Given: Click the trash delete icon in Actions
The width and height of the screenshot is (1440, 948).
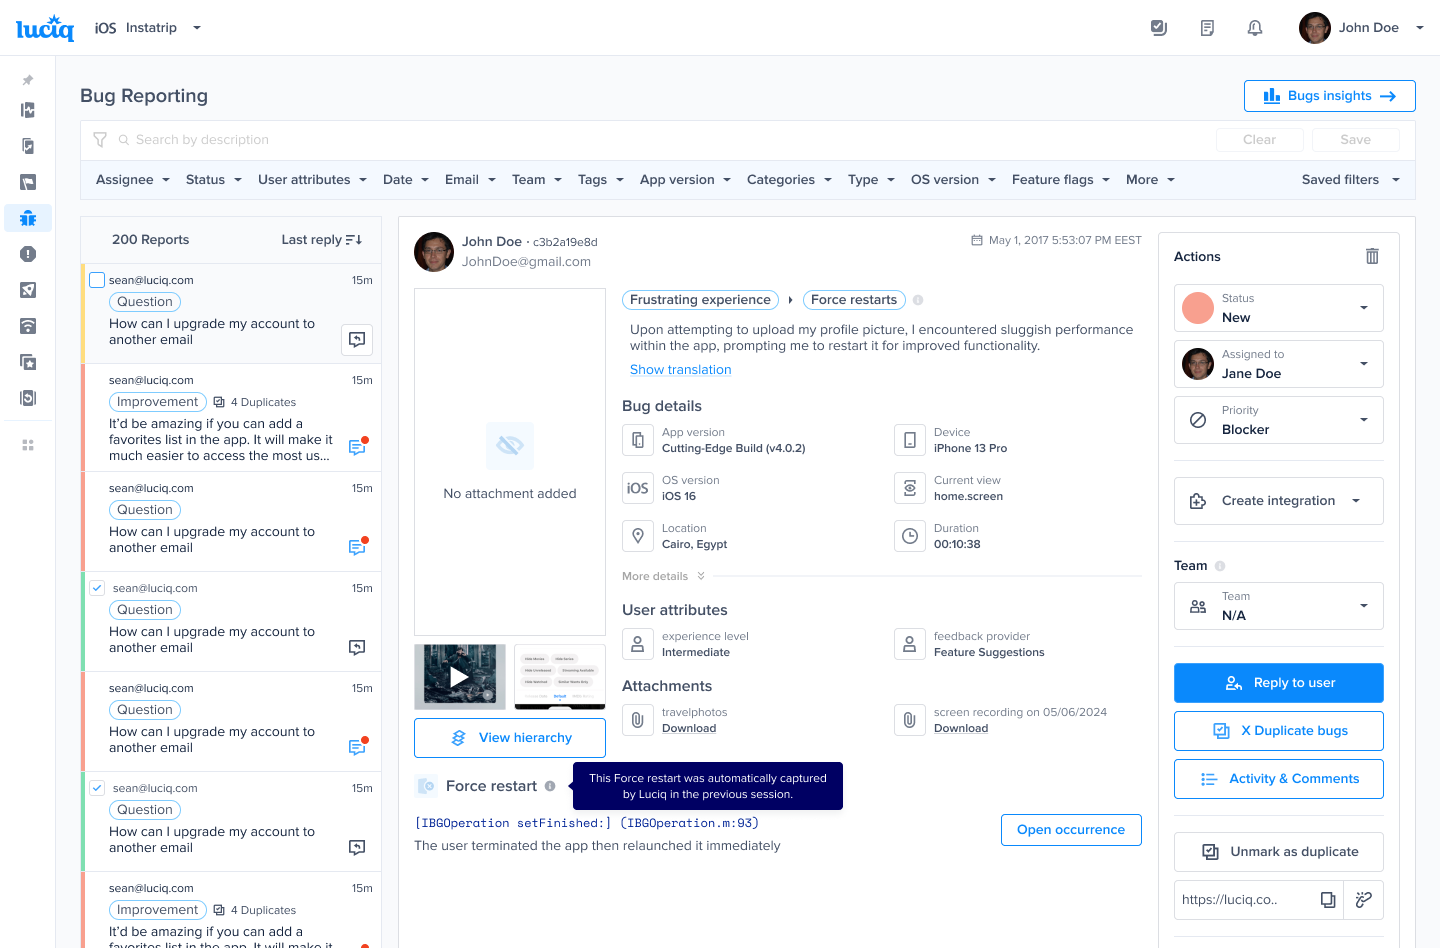Looking at the screenshot, I should (1372, 256).
